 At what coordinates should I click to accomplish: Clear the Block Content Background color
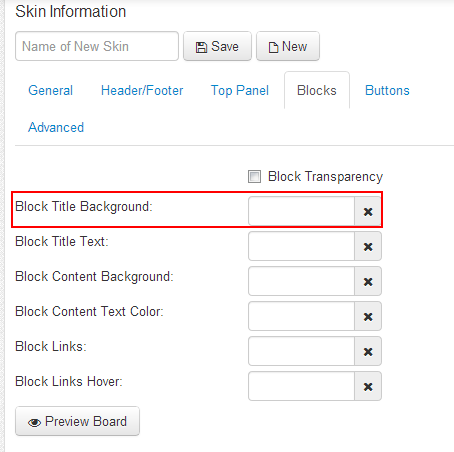click(368, 281)
